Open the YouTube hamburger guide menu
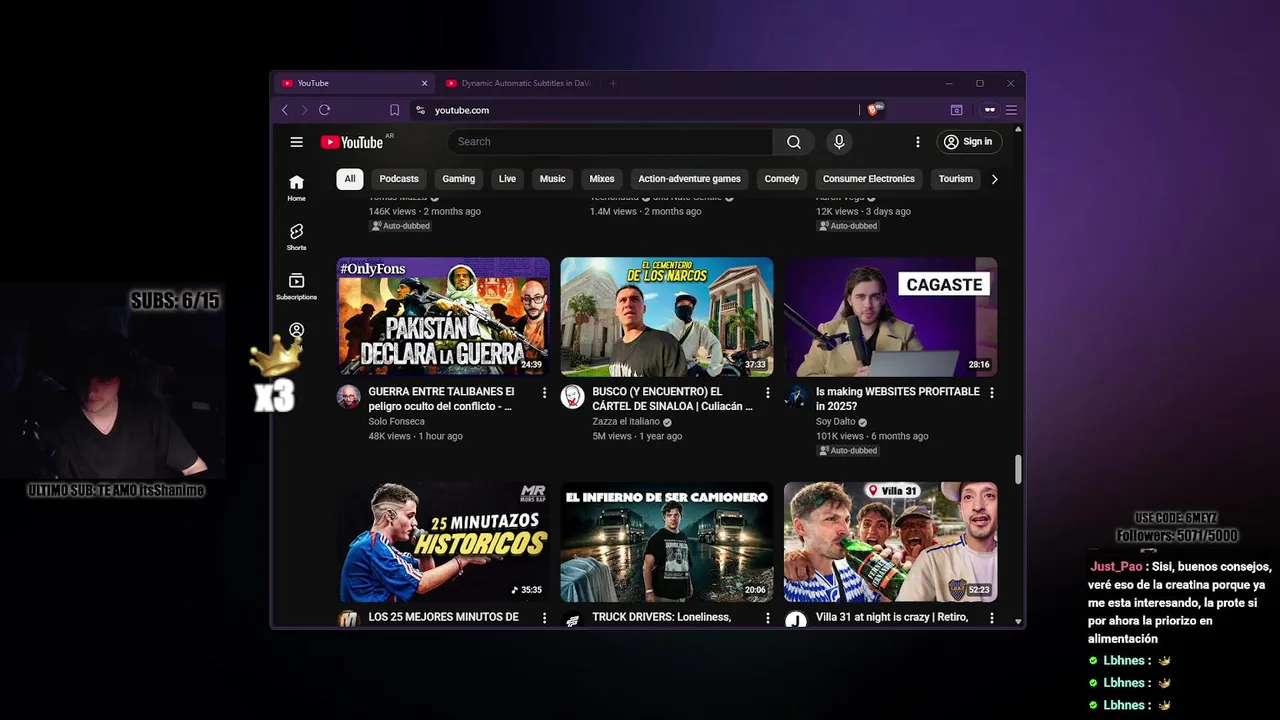The height and width of the screenshot is (720, 1280). [296, 142]
